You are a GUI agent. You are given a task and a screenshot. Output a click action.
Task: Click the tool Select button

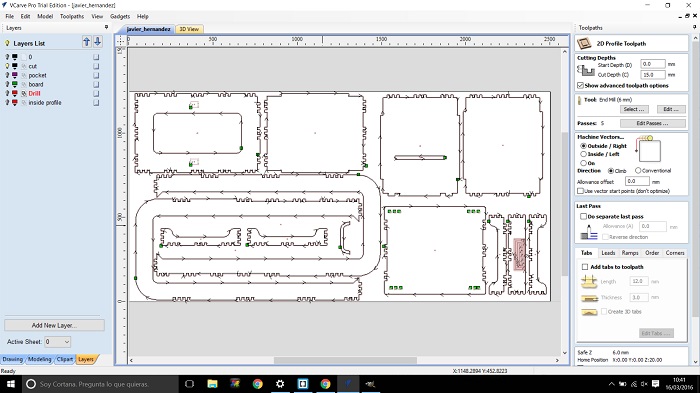pyautogui.click(x=633, y=109)
